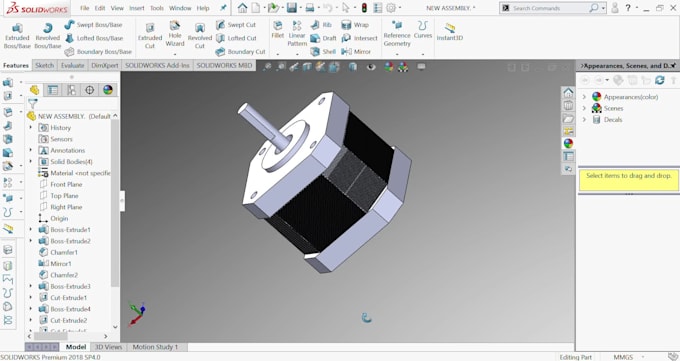
Task: Select Swept Cut feature
Action: pos(236,25)
